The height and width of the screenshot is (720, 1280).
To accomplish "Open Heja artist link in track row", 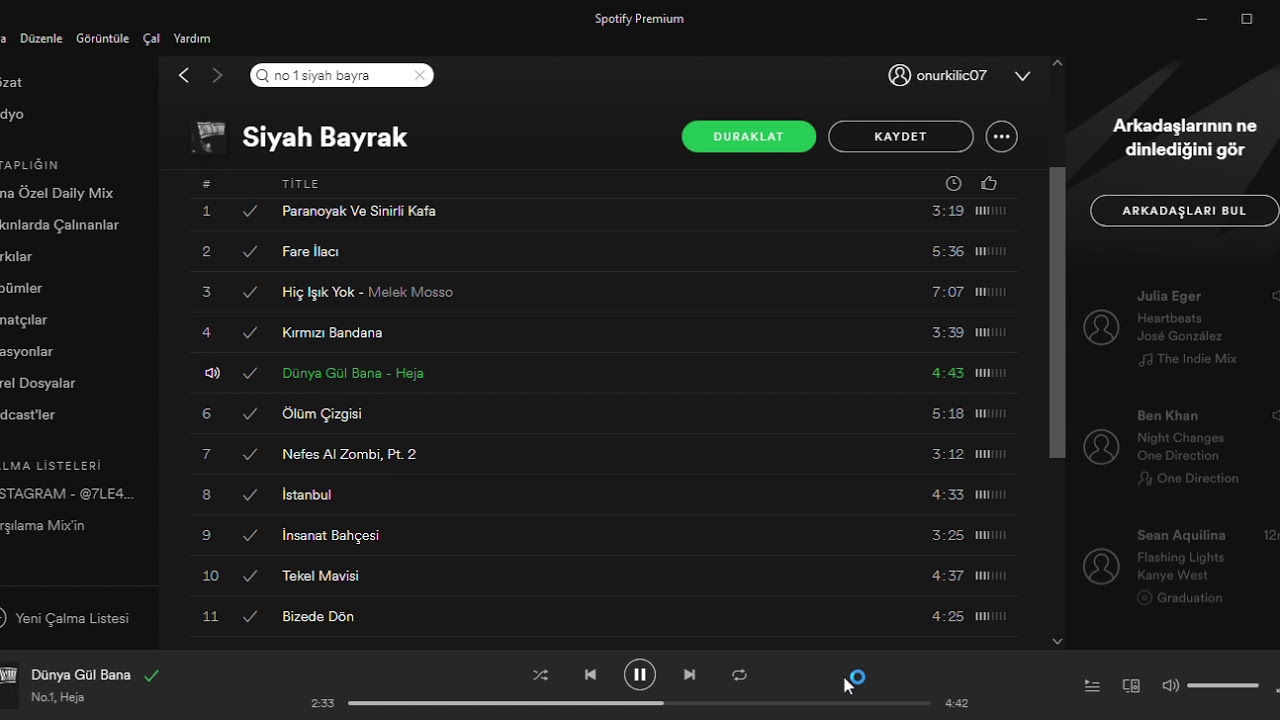I will [410, 373].
